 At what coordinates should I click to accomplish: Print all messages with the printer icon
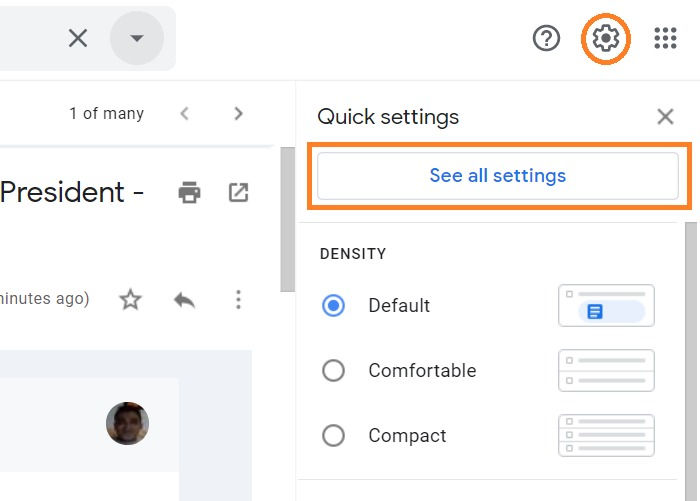point(189,192)
